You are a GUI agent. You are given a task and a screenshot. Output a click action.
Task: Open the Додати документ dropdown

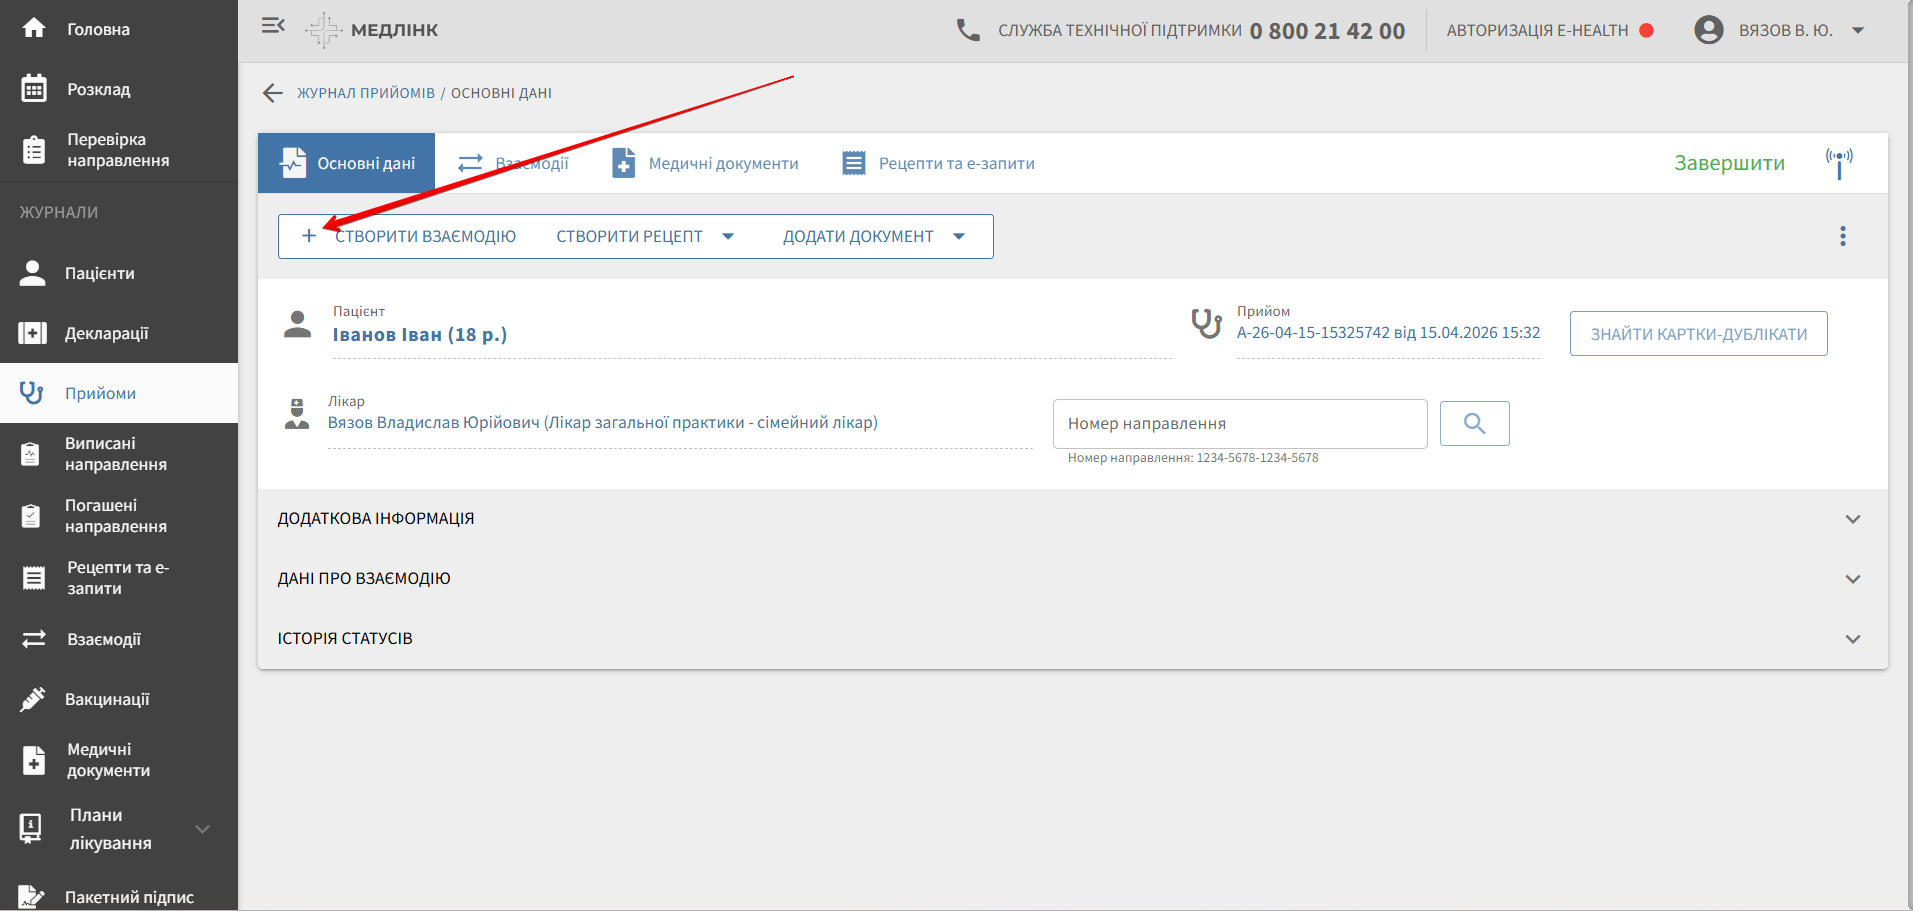tap(873, 237)
